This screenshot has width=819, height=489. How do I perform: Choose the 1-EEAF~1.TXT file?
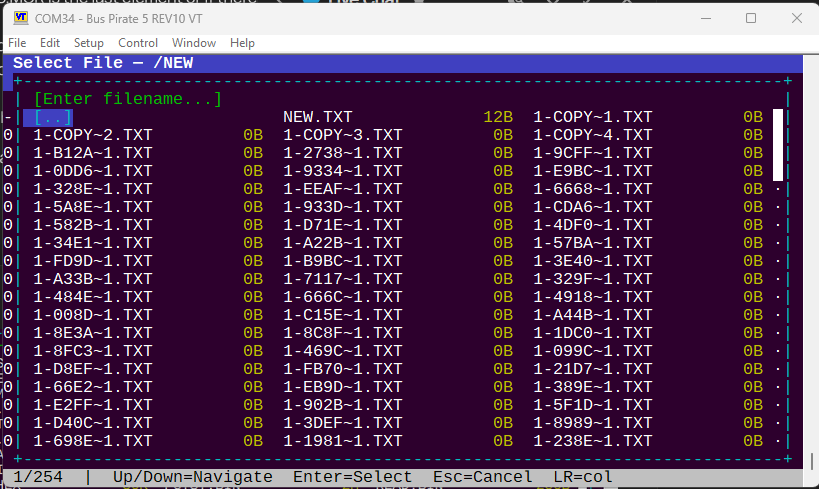(x=342, y=189)
